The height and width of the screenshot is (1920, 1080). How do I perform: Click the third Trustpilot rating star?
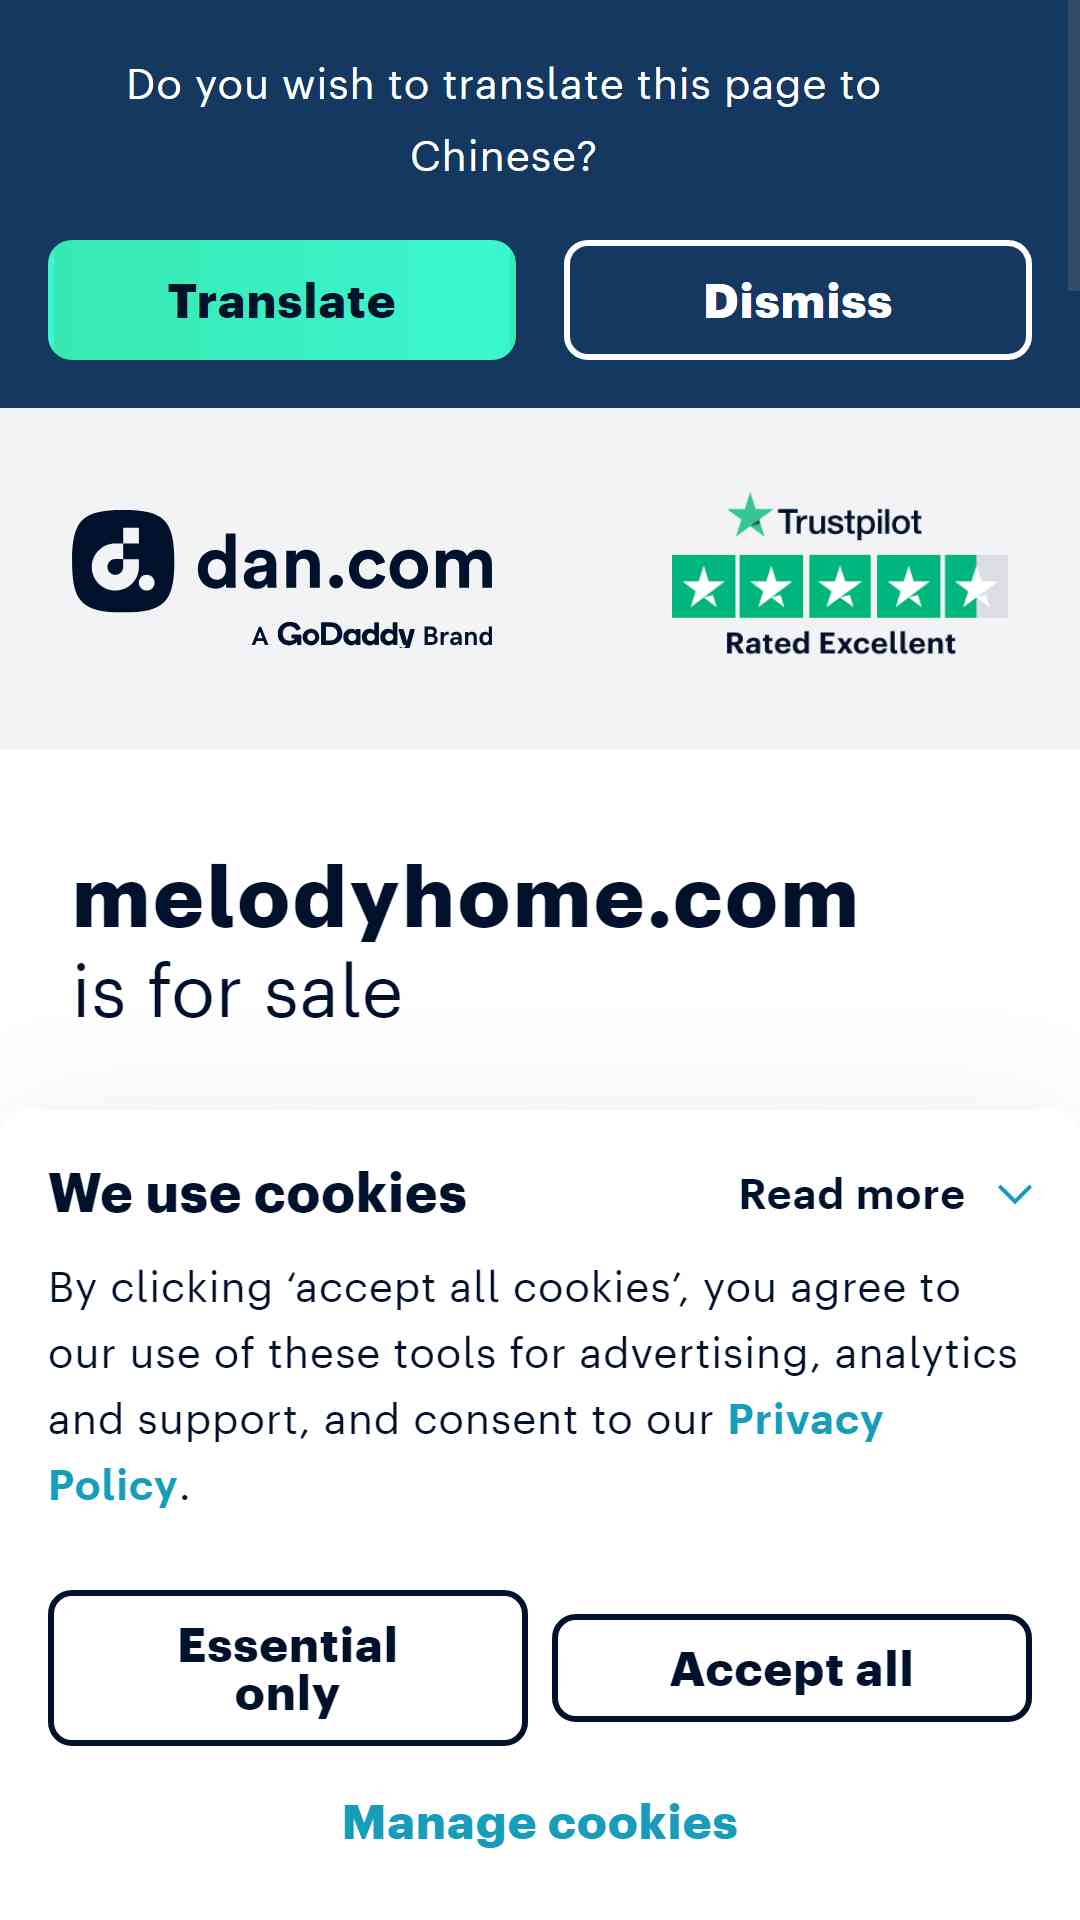point(840,586)
